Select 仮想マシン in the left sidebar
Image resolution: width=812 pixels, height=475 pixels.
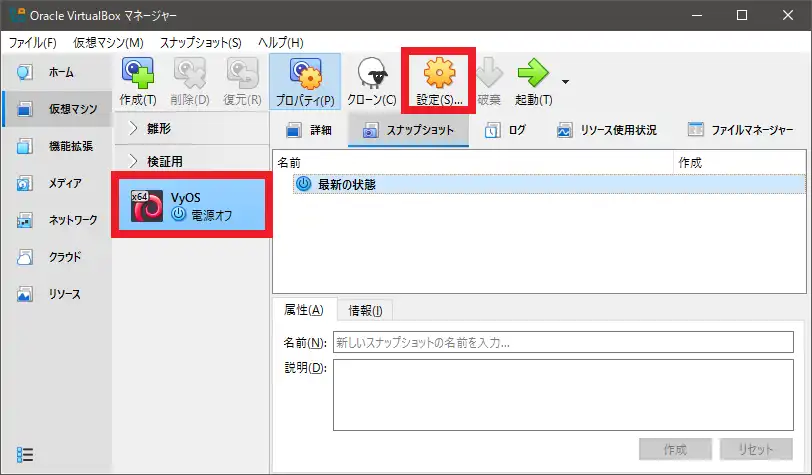pos(57,109)
